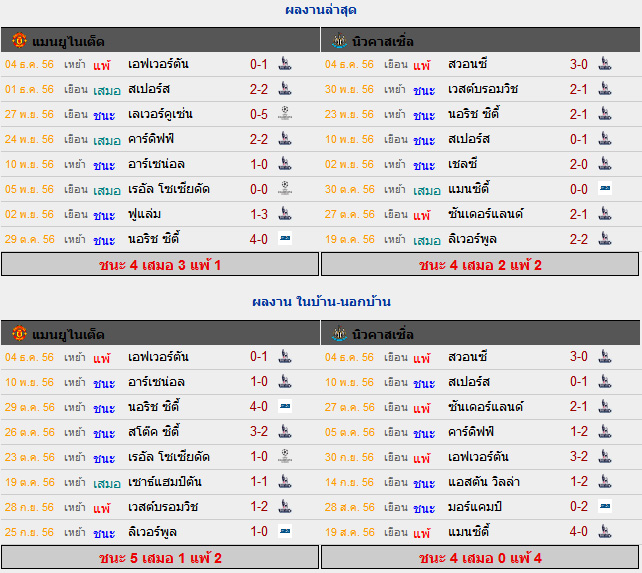Screen dimensions: 642x573
Task: Click date 30 ต.ค. 56
Action: click(350, 189)
